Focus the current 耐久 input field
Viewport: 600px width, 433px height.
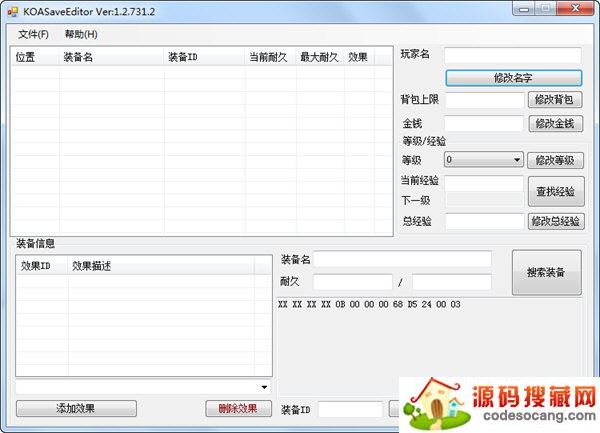pos(353,282)
